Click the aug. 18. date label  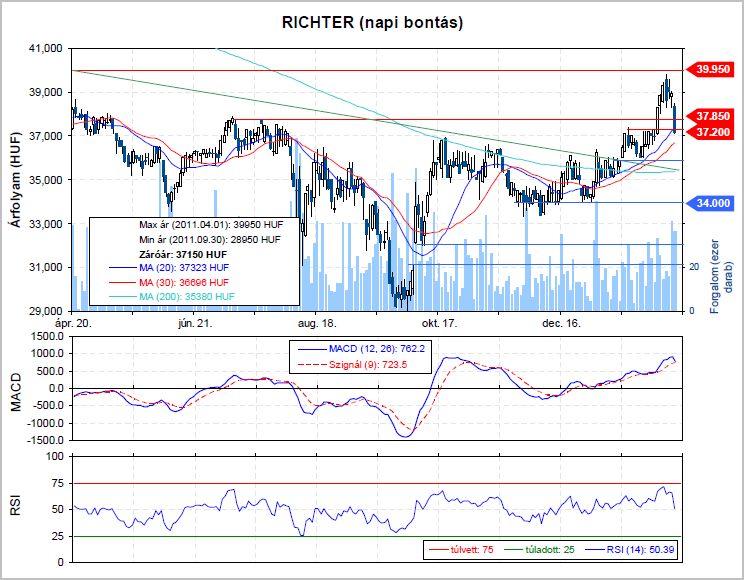(317, 324)
